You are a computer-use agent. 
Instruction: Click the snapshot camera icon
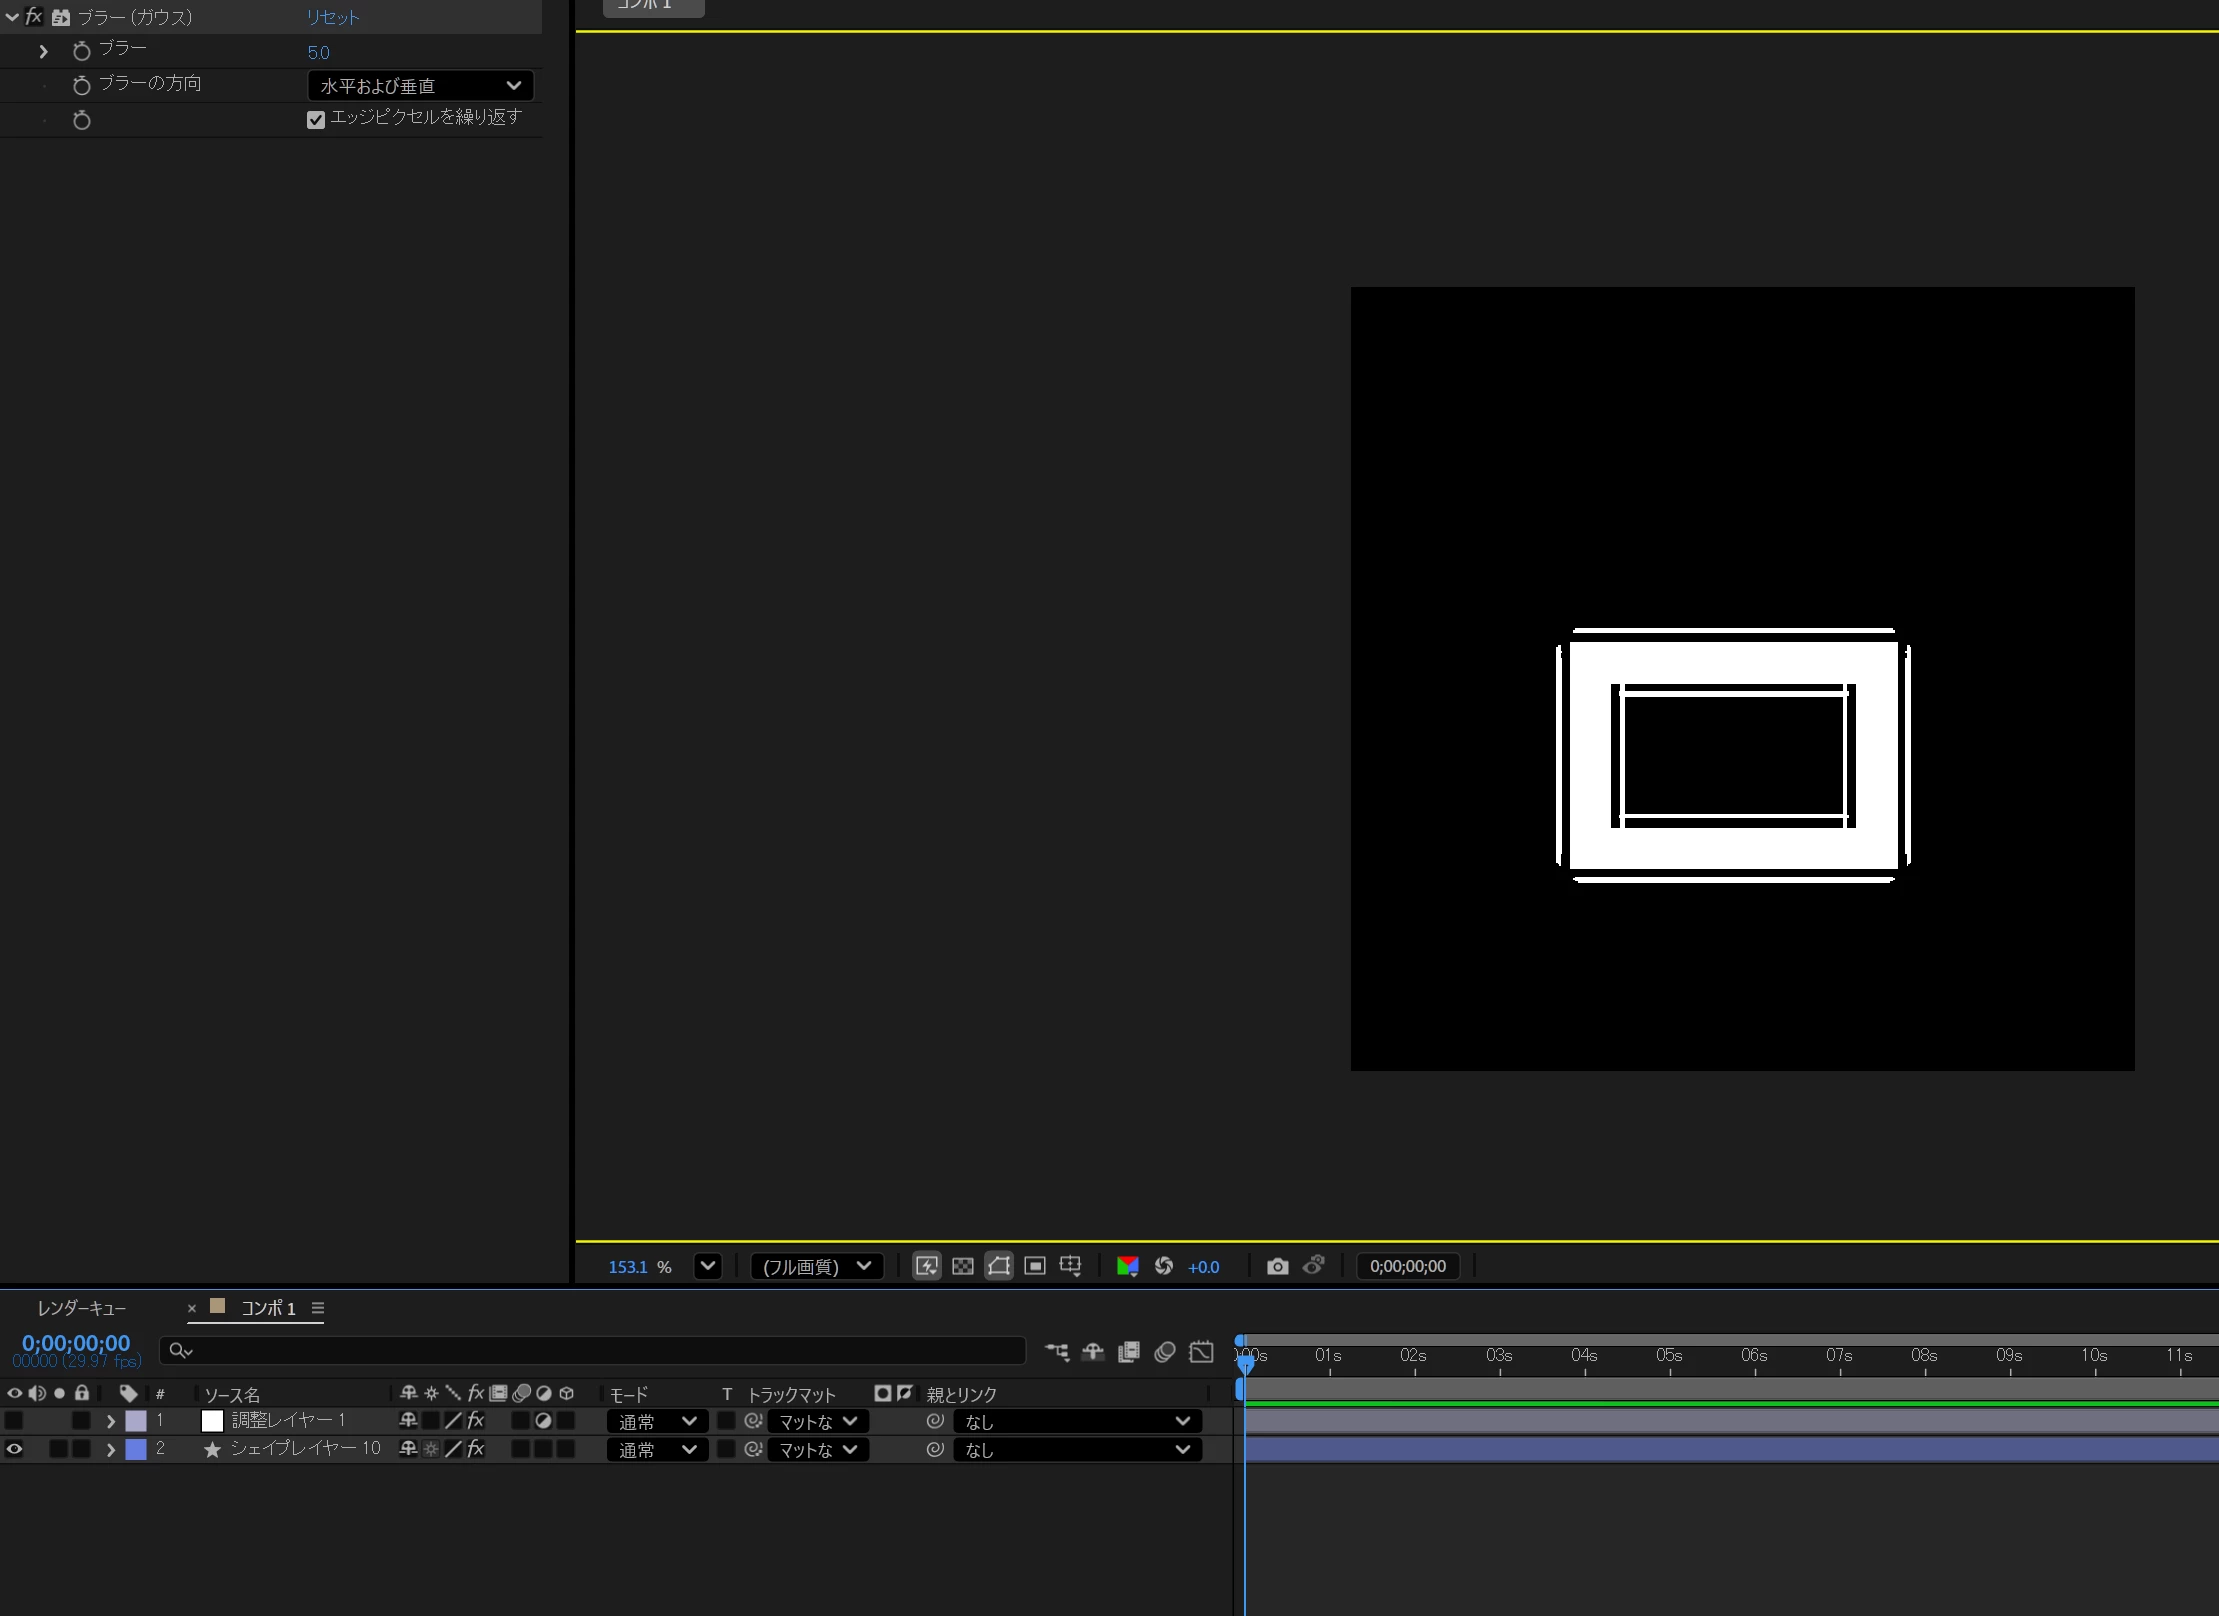pyautogui.click(x=1277, y=1266)
